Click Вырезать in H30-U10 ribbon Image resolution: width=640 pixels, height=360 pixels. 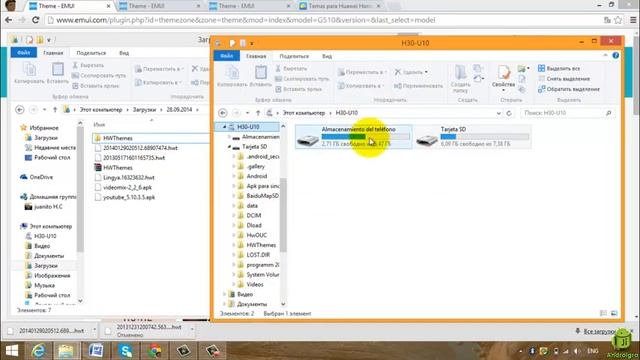(x=292, y=69)
